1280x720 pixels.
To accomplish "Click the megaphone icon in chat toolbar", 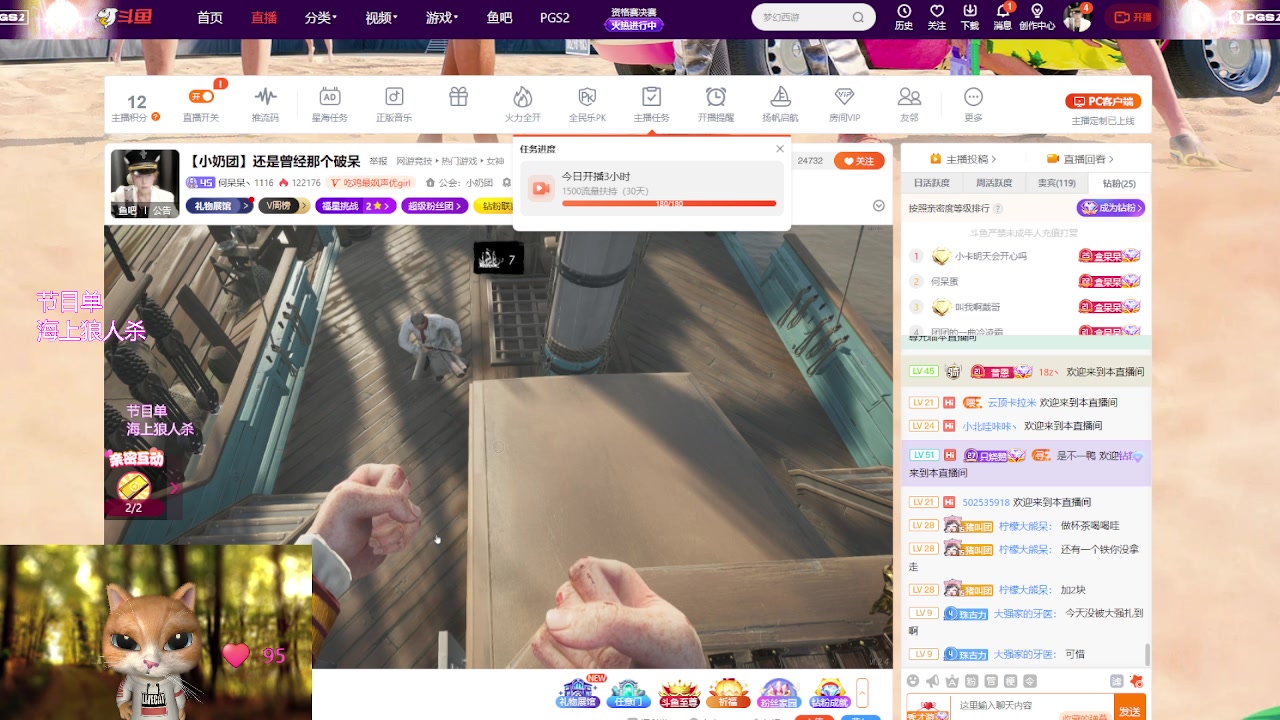I will point(932,681).
